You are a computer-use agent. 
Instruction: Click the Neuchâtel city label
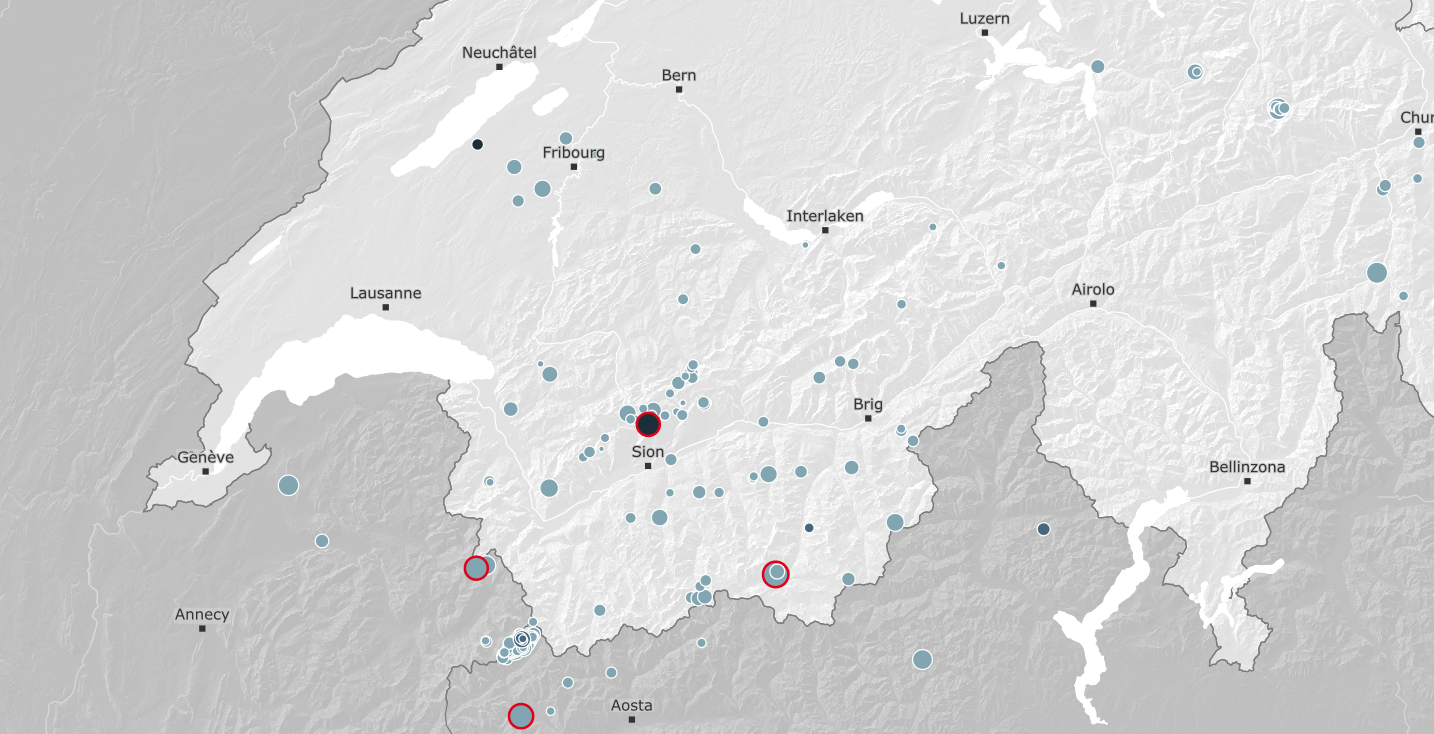point(500,53)
